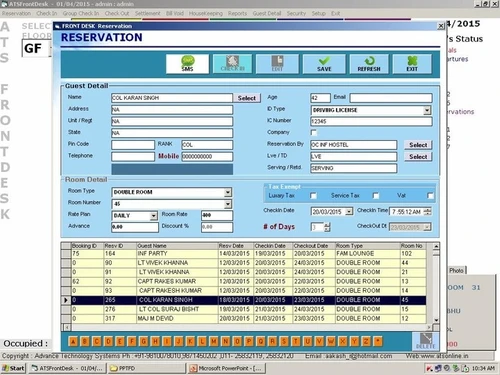Switch to PPTFD taskbar item
This screenshot has height=375, width=500.
click(x=147, y=368)
